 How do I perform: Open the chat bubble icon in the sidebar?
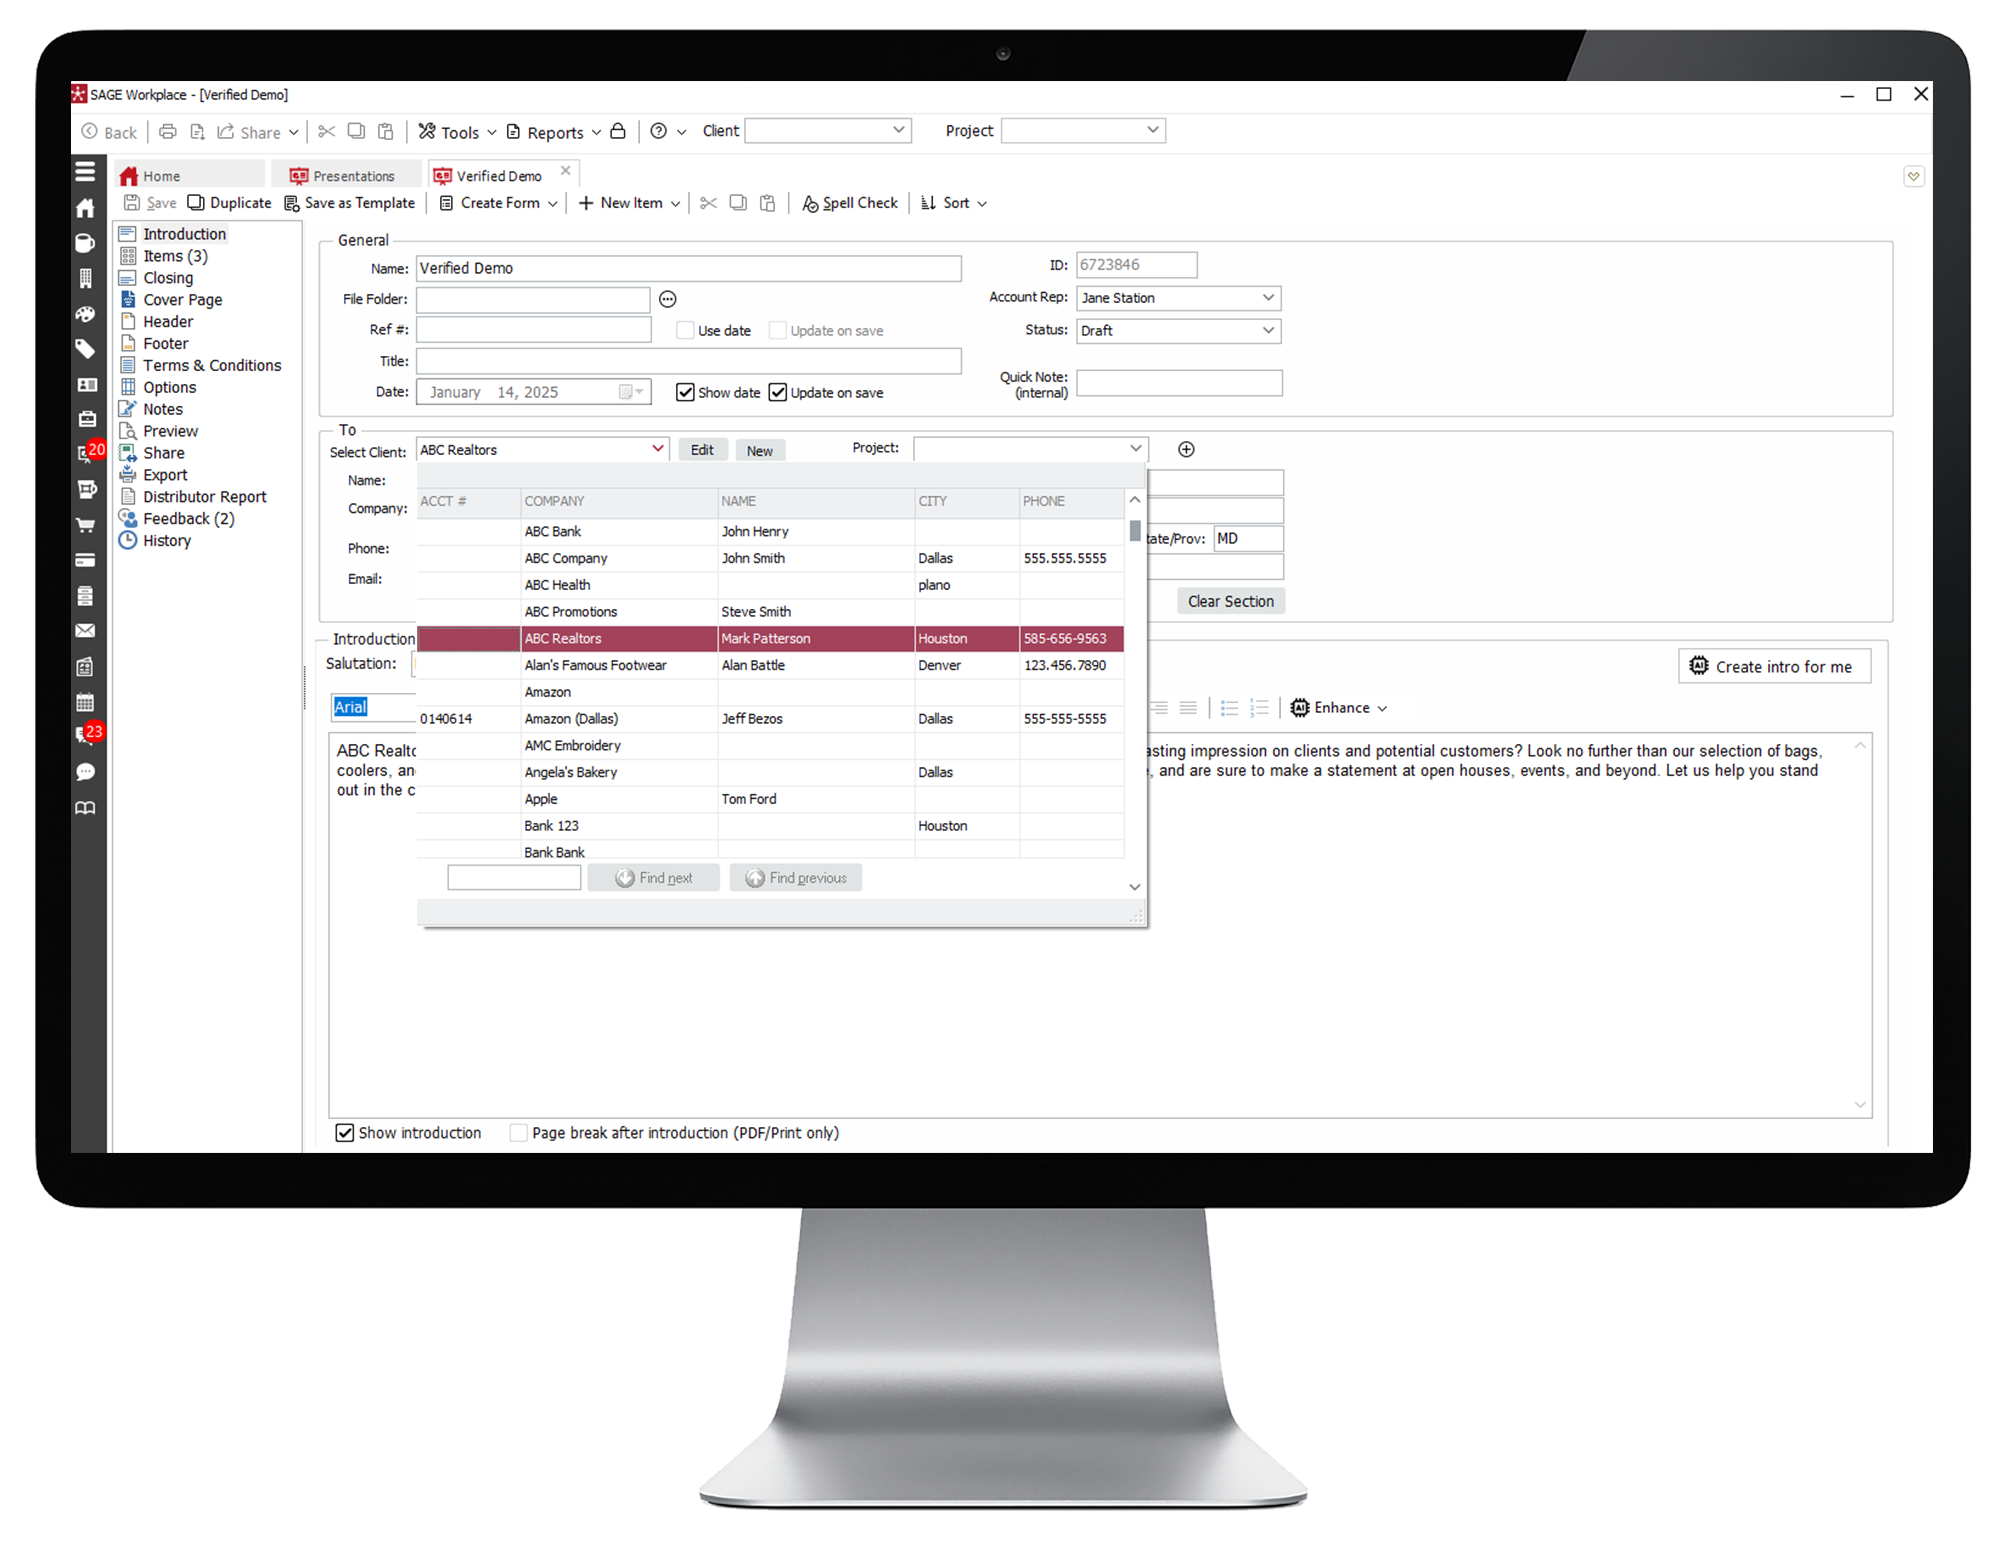click(86, 772)
